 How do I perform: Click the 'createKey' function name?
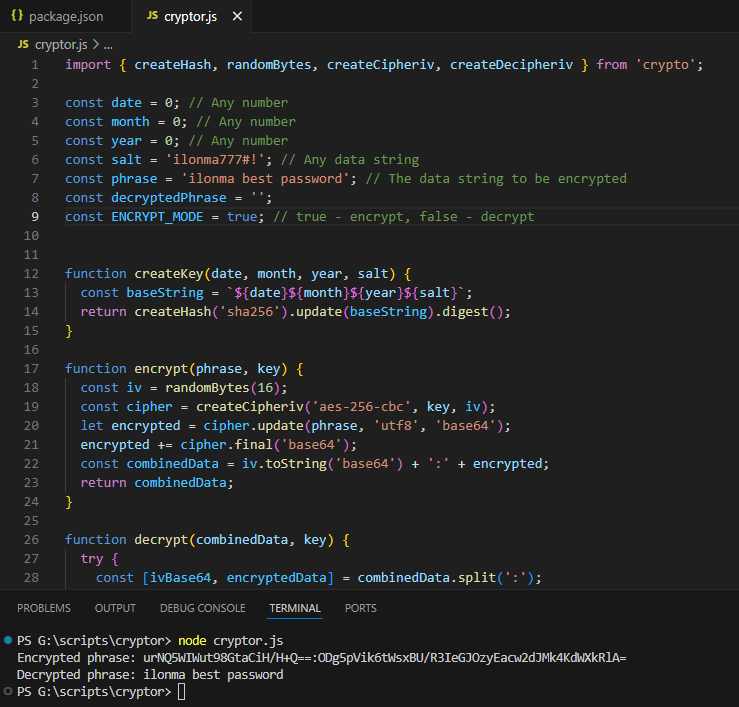coord(169,274)
